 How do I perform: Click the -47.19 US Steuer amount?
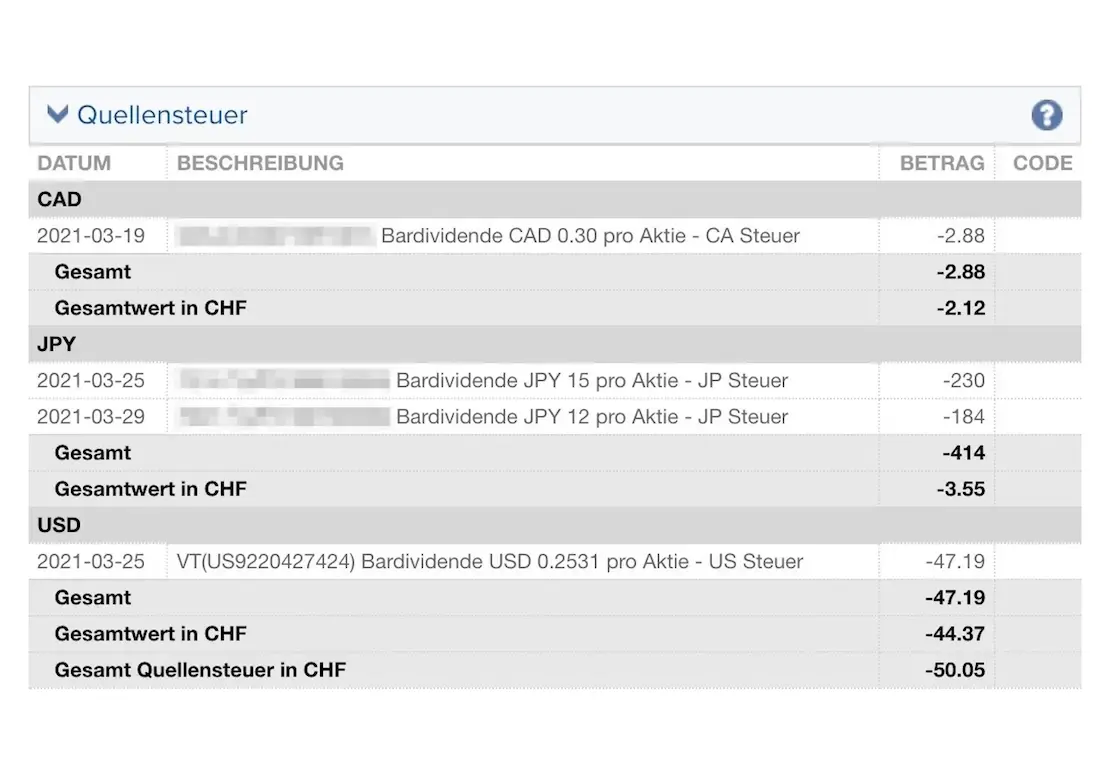[955, 562]
